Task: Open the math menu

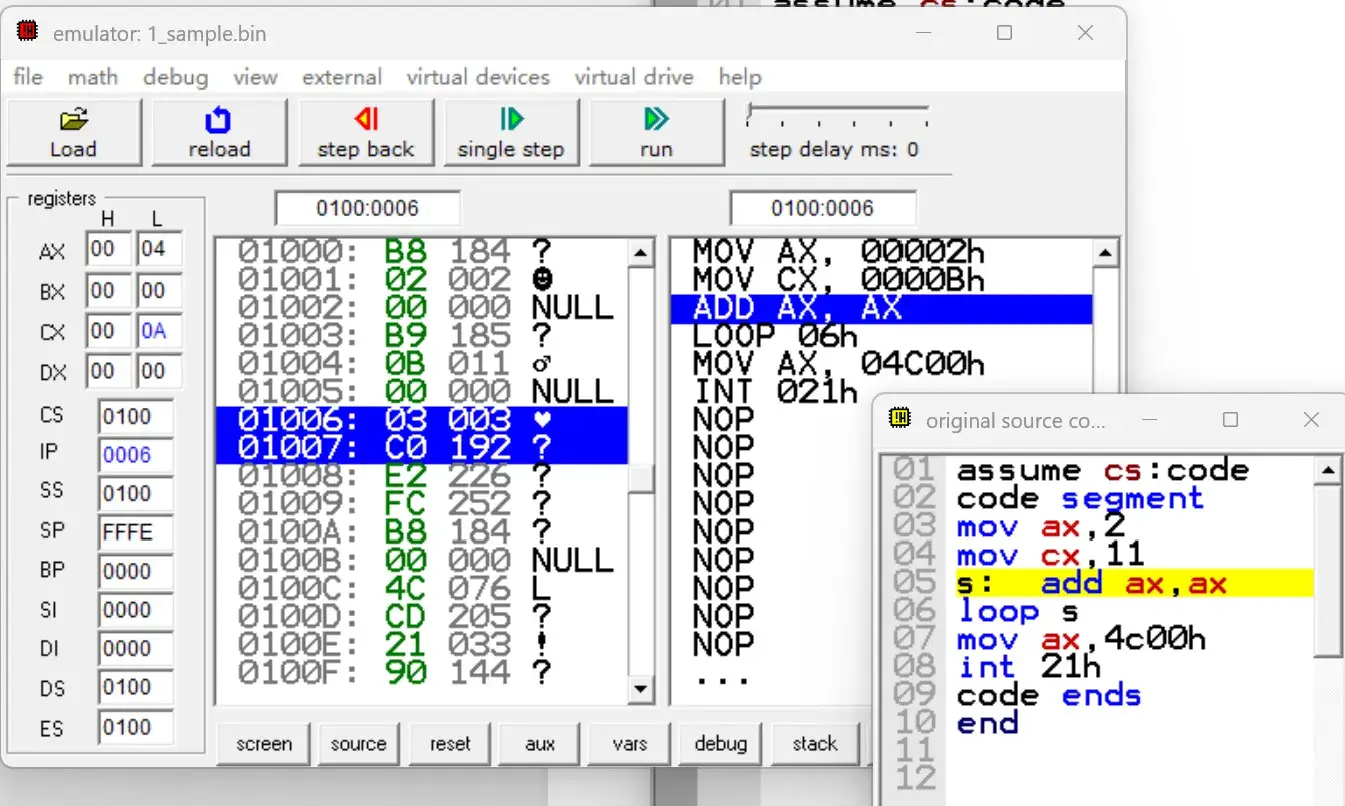Action: click(93, 77)
